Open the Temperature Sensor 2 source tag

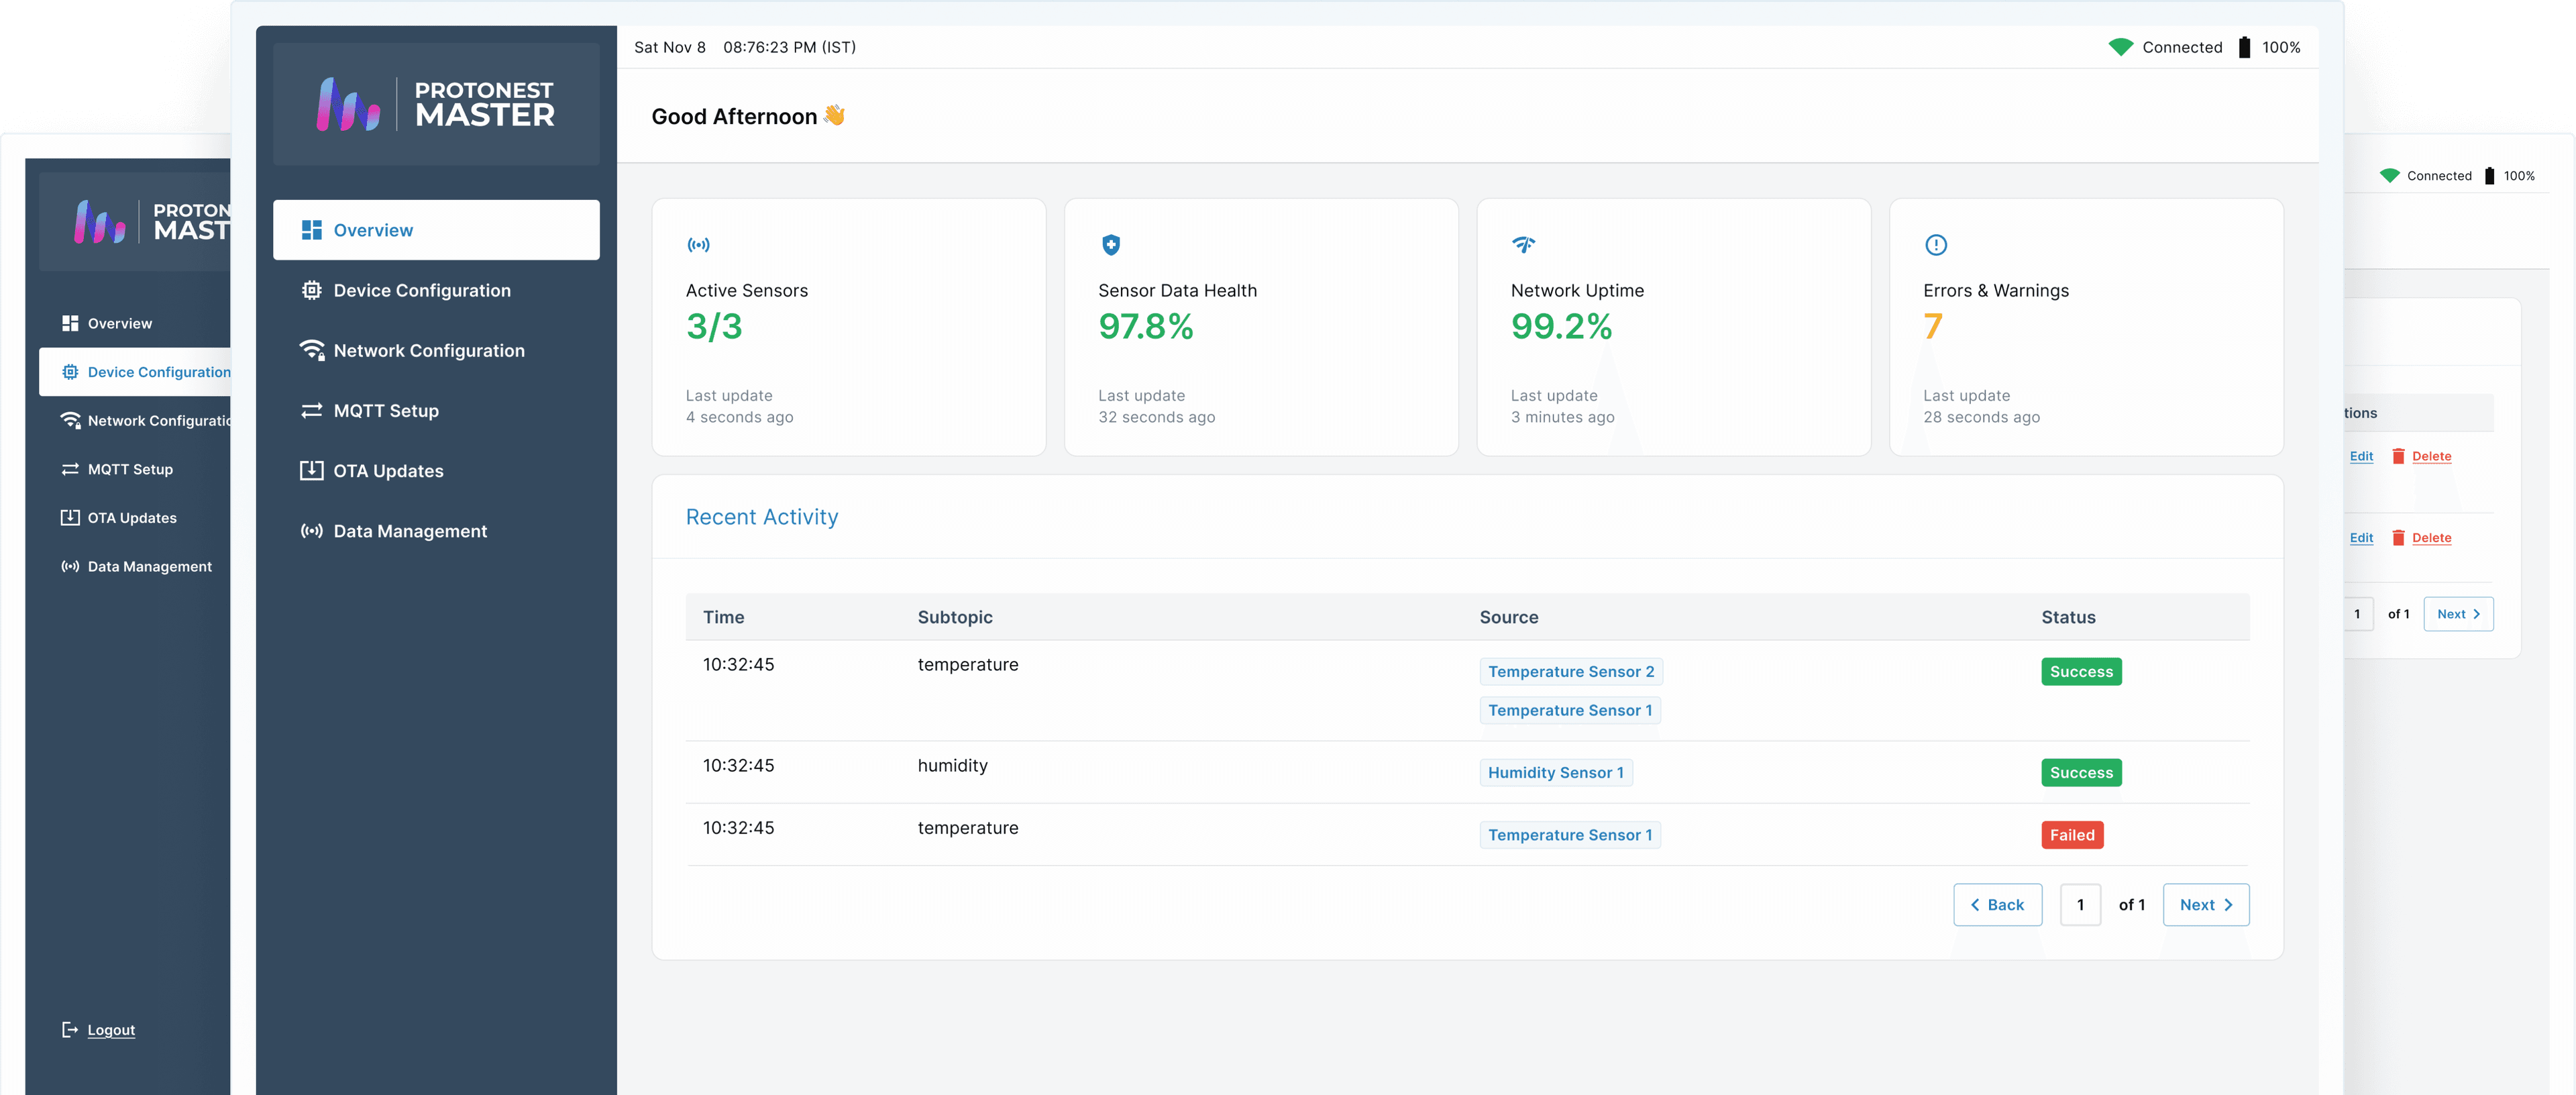[1570, 671]
